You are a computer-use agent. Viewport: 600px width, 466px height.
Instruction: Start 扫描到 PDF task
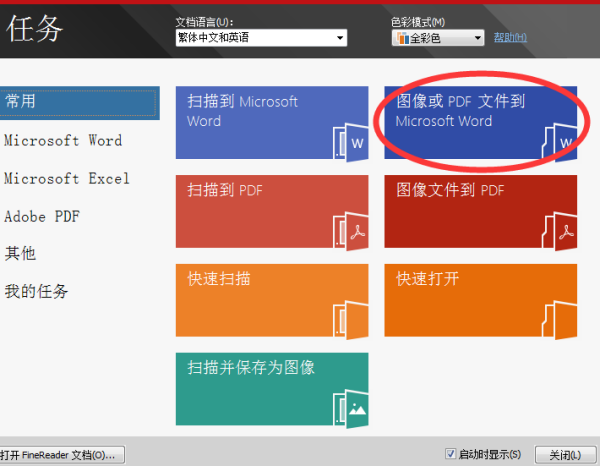pos(272,211)
